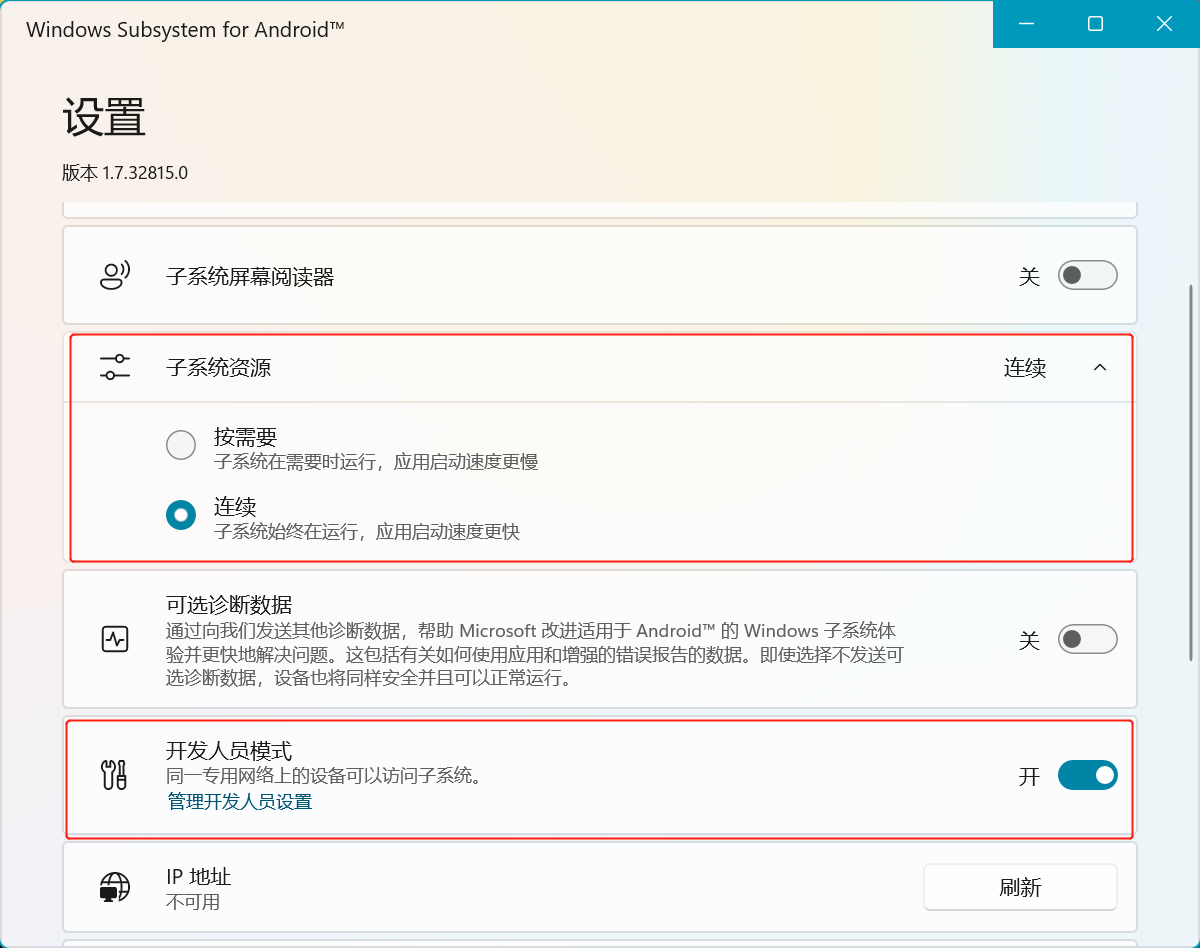Turn off the 开发人员模式 switch

point(1087,775)
